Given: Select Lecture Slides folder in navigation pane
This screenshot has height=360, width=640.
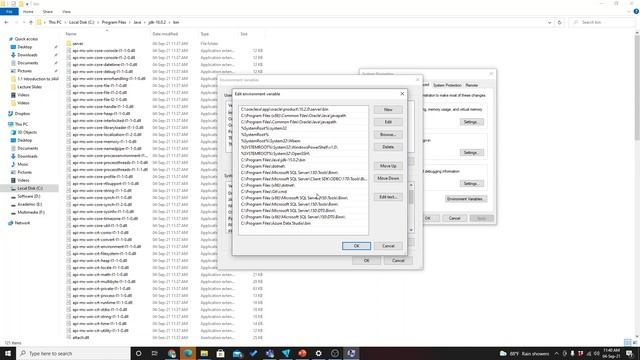Looking at the screenshot, I should click(x=29, y=87).
